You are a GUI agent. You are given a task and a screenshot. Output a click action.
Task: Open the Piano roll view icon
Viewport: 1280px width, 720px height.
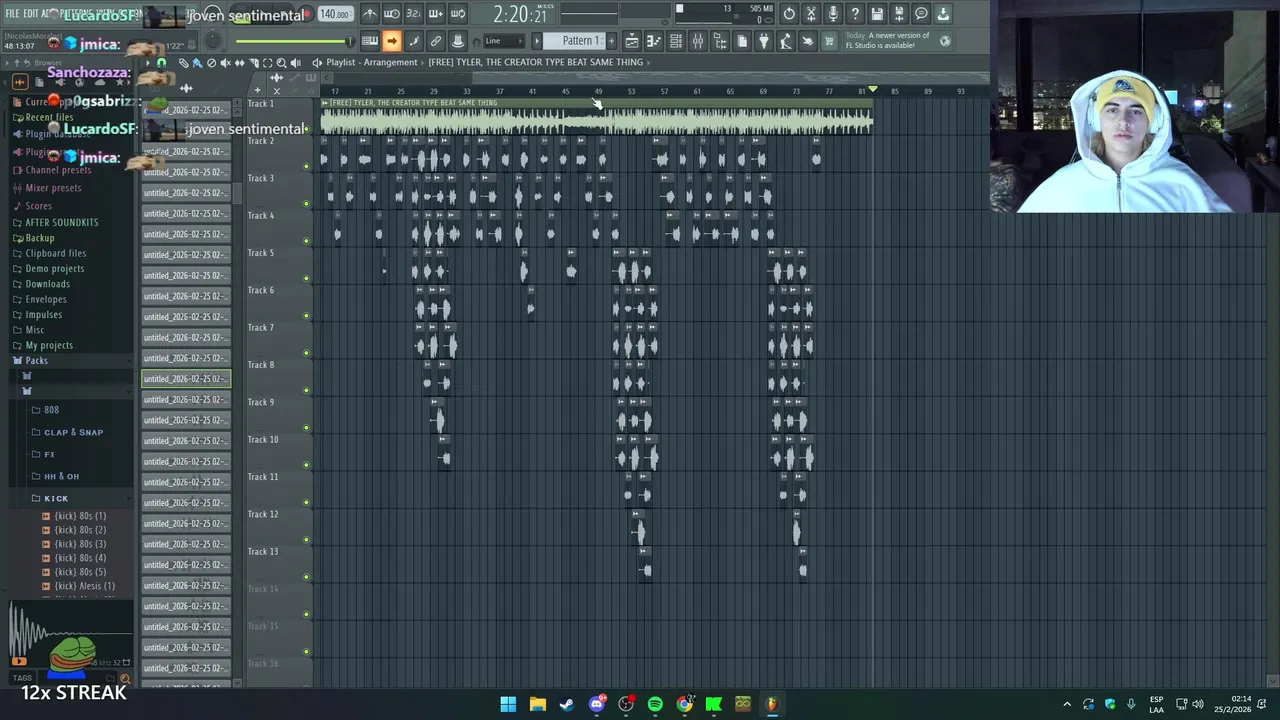[654, 41]
